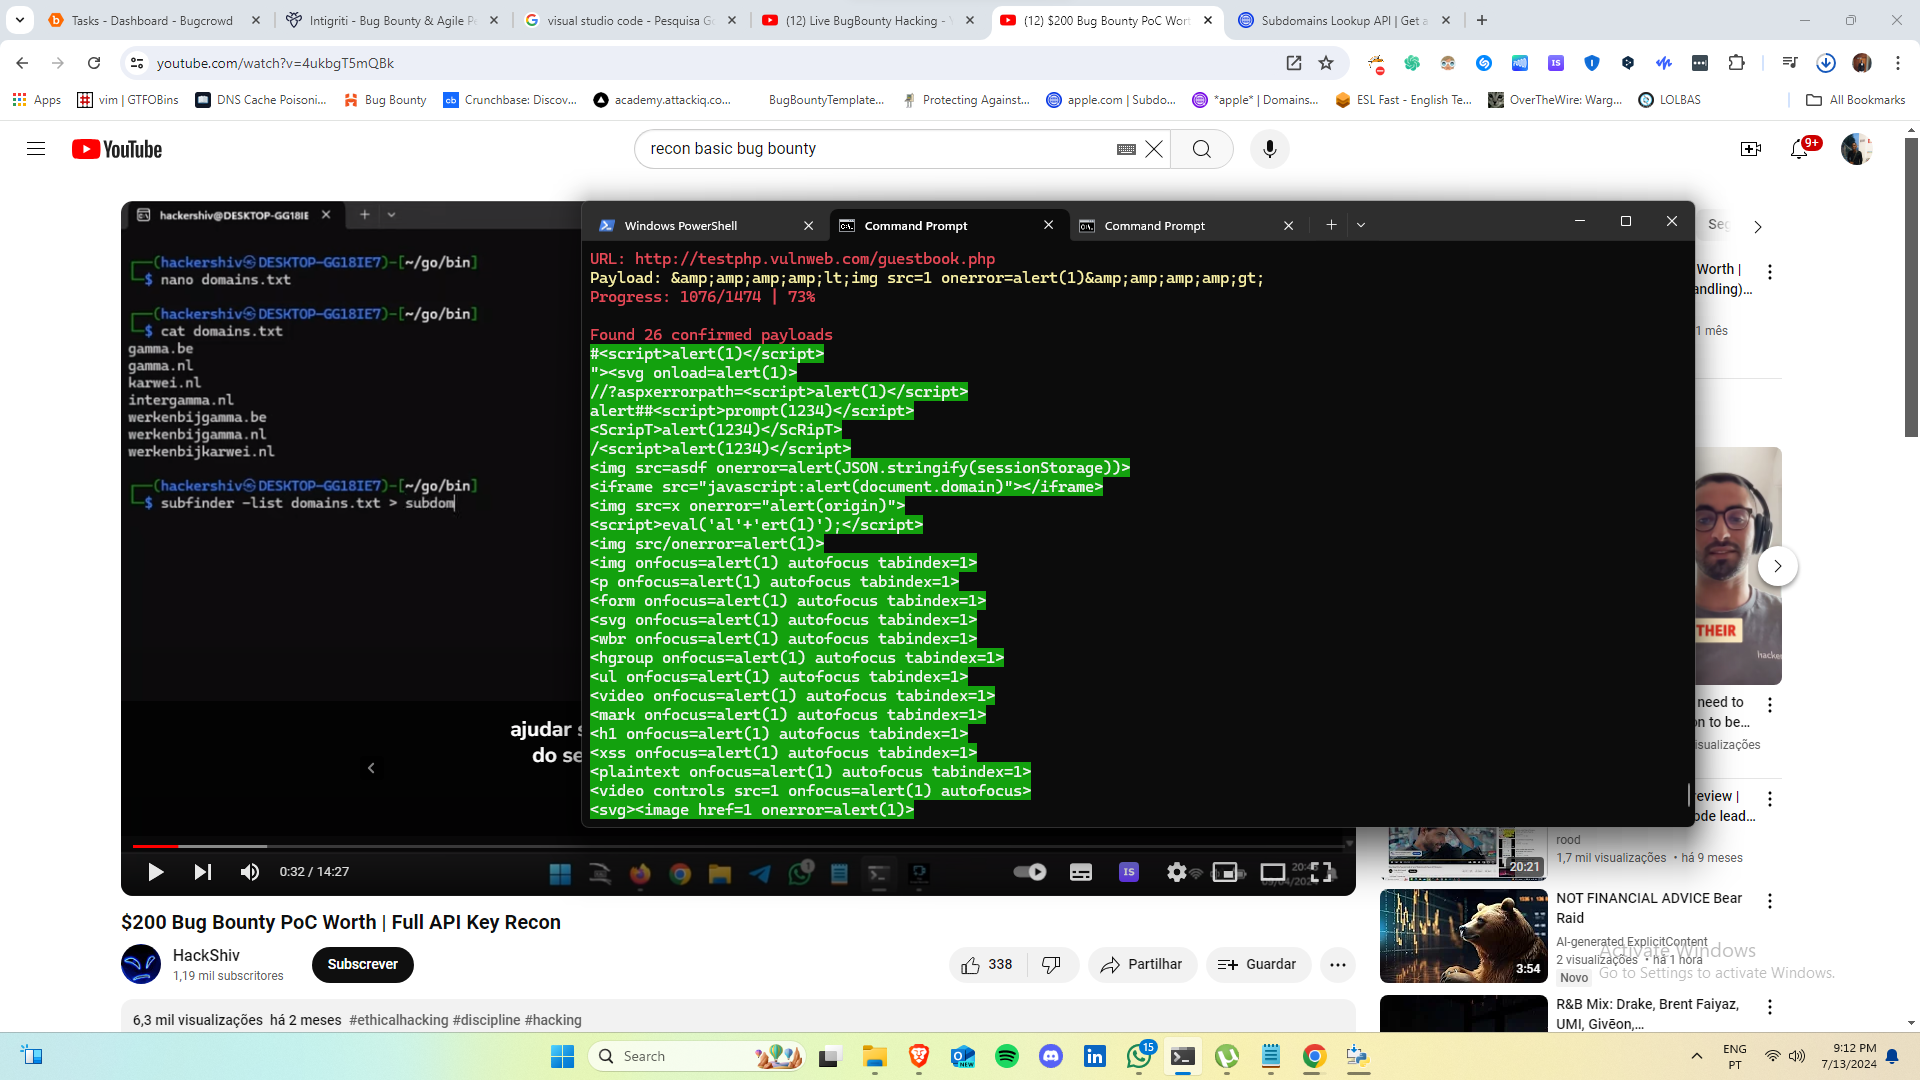The image size is (1920, 1080).
Task: Switch to Windows PowerShell tab
Action: pyautogui.click(x=681, y=225)
